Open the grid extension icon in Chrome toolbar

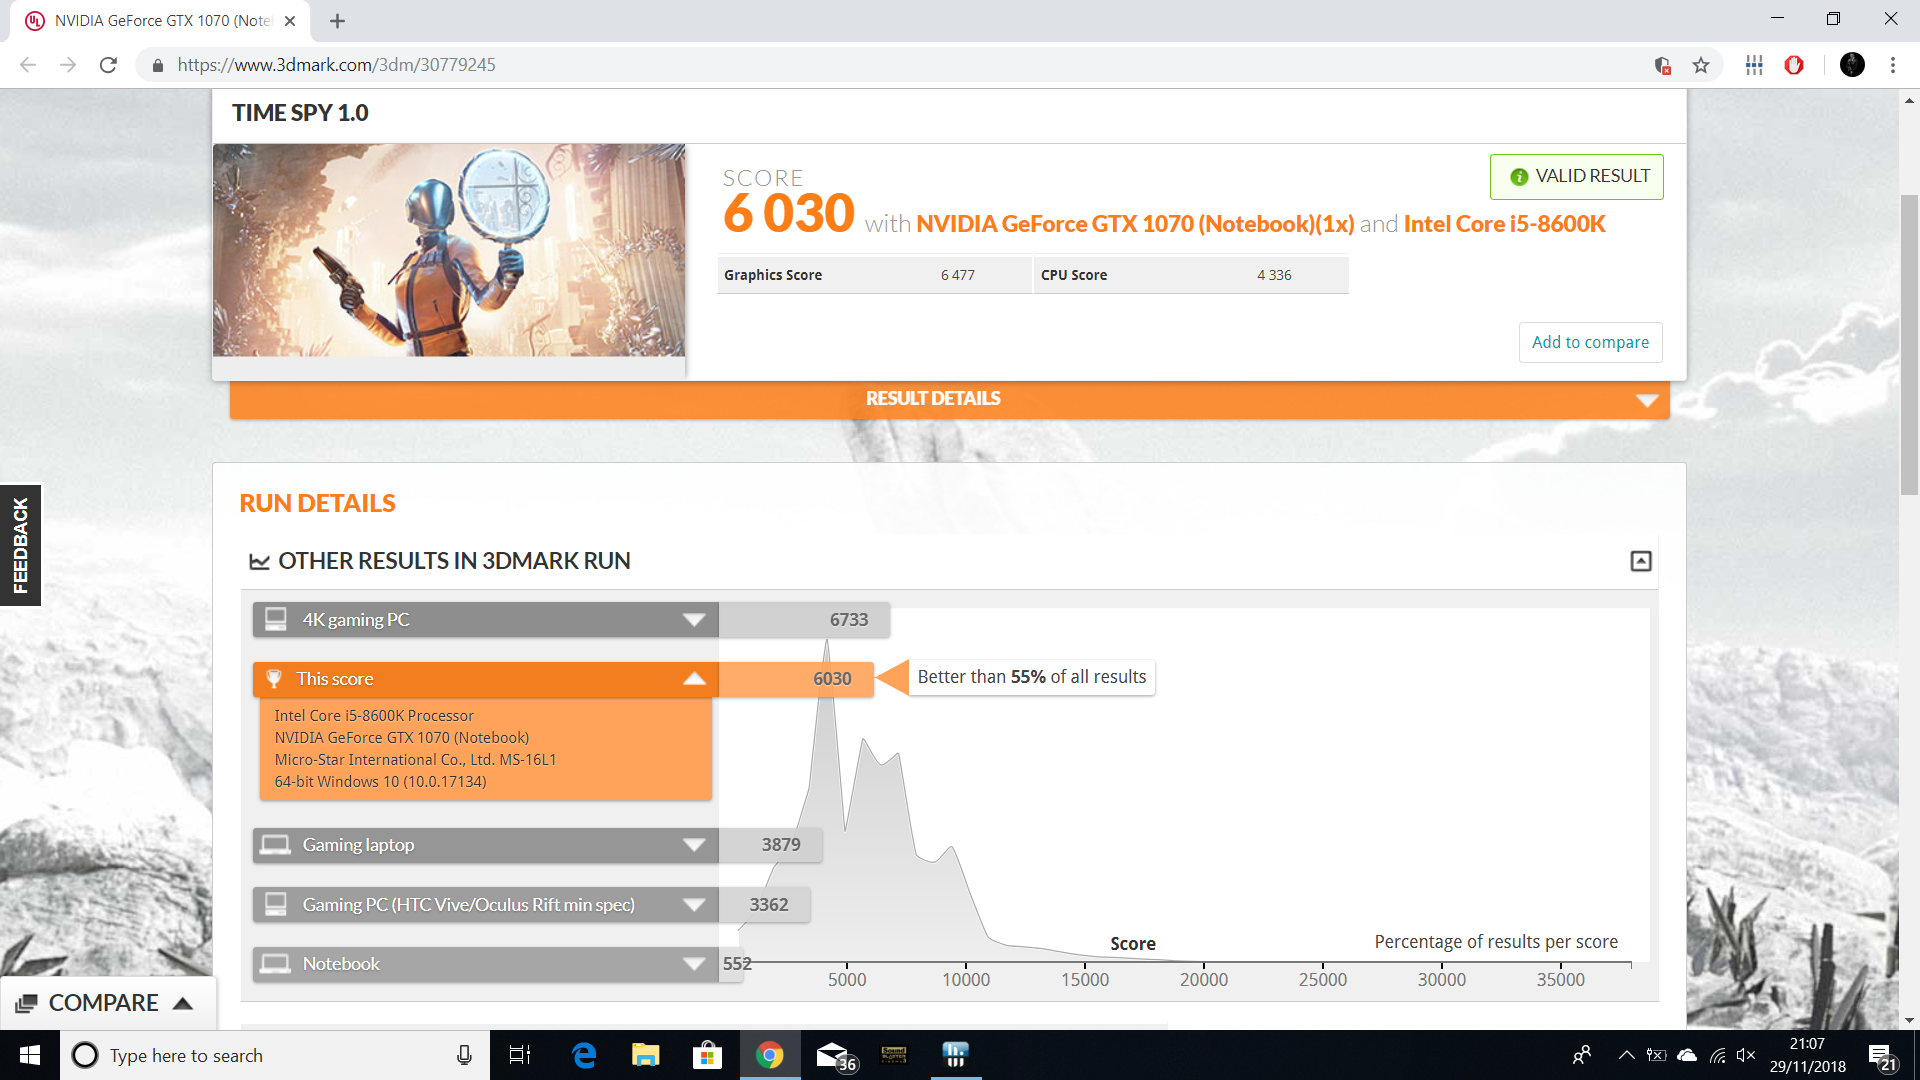[1754, 65]
